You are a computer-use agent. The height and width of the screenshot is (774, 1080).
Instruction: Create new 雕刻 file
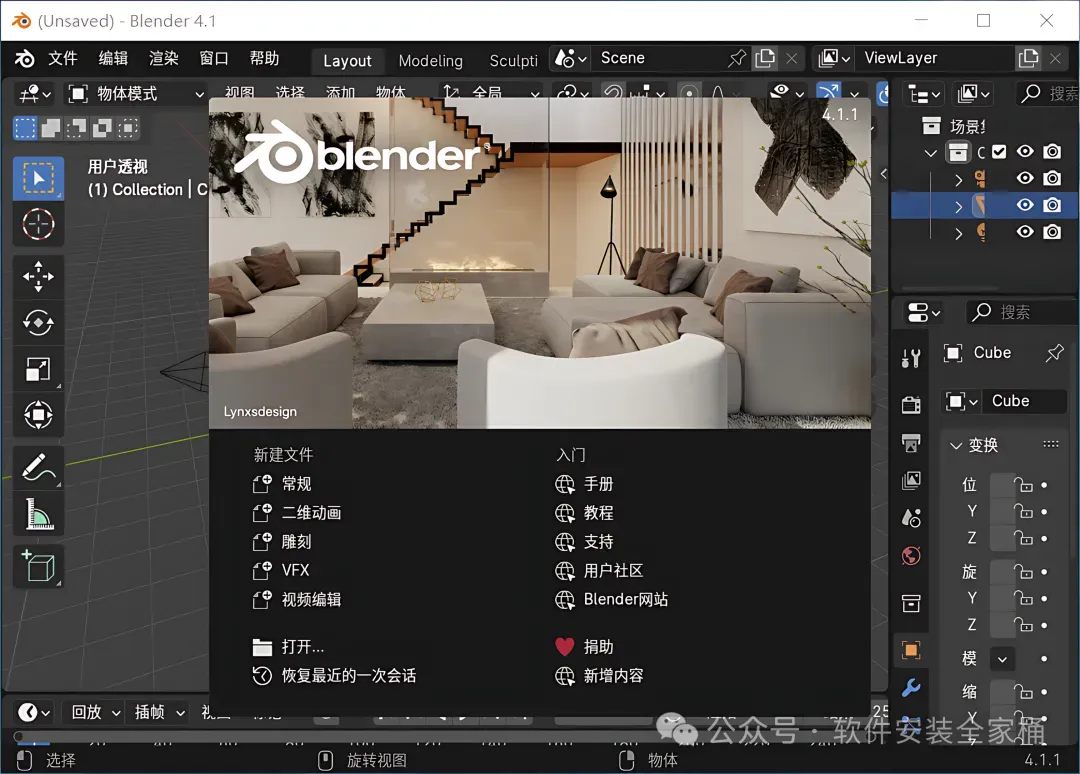tap(282, 542)
